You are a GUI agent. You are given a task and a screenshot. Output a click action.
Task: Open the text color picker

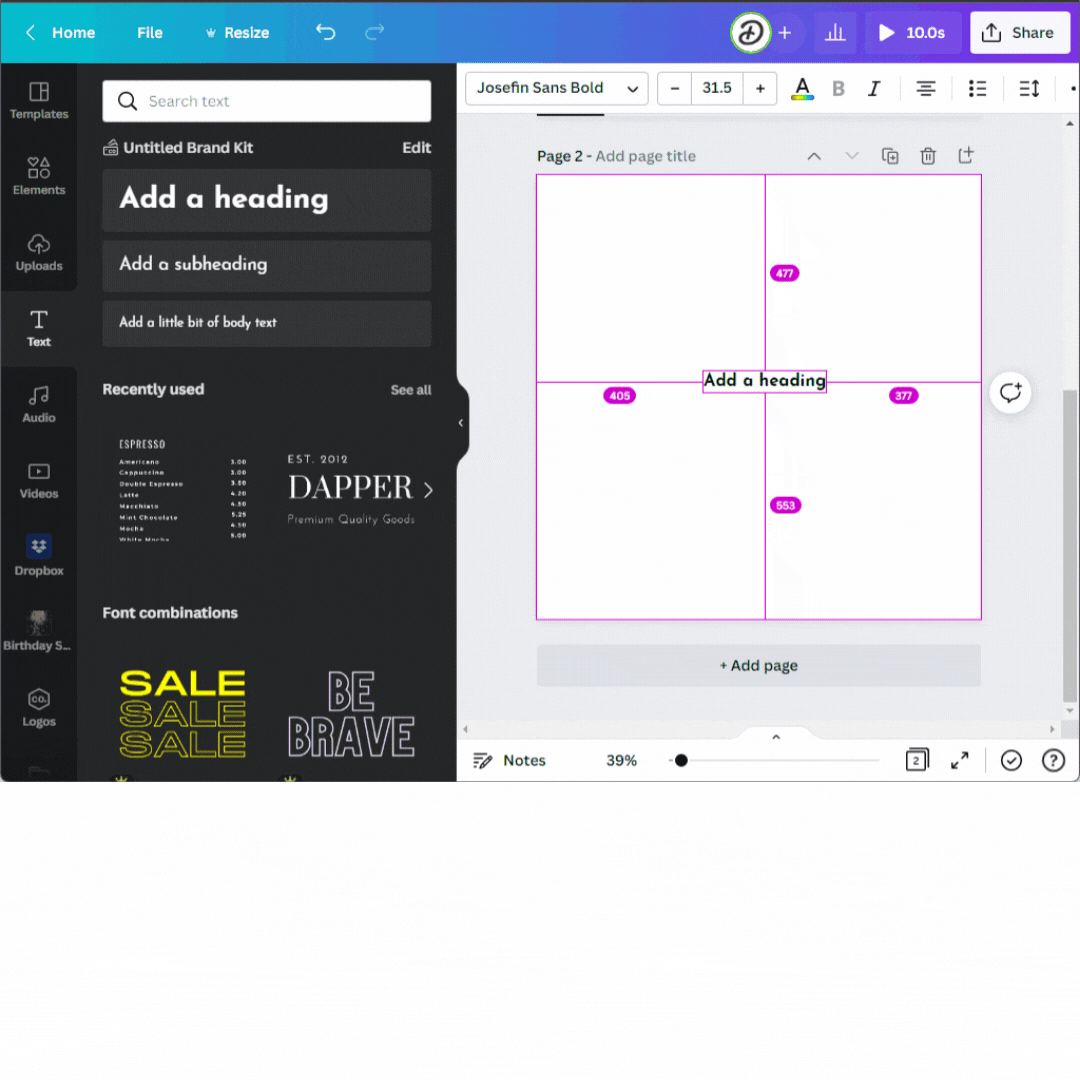click(802, 88)
